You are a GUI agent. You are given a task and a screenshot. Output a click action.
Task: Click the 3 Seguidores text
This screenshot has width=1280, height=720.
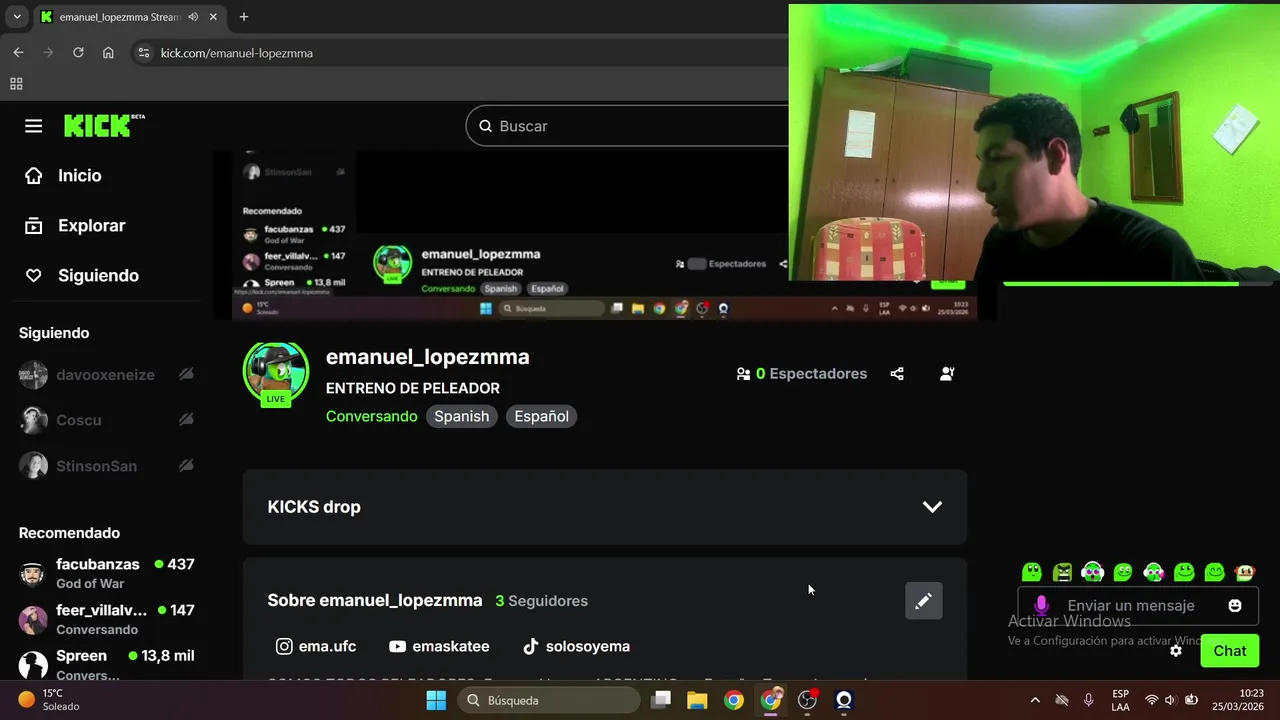[x=541, y=601]
